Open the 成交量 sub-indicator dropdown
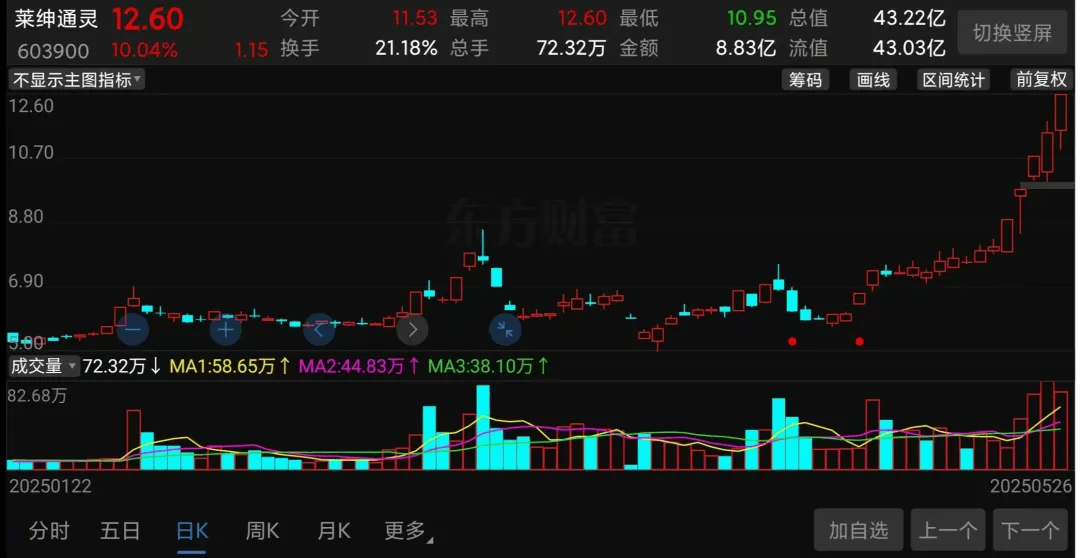Image resolution: width=1080 pixels, height=558 pixels. [43, 366]
